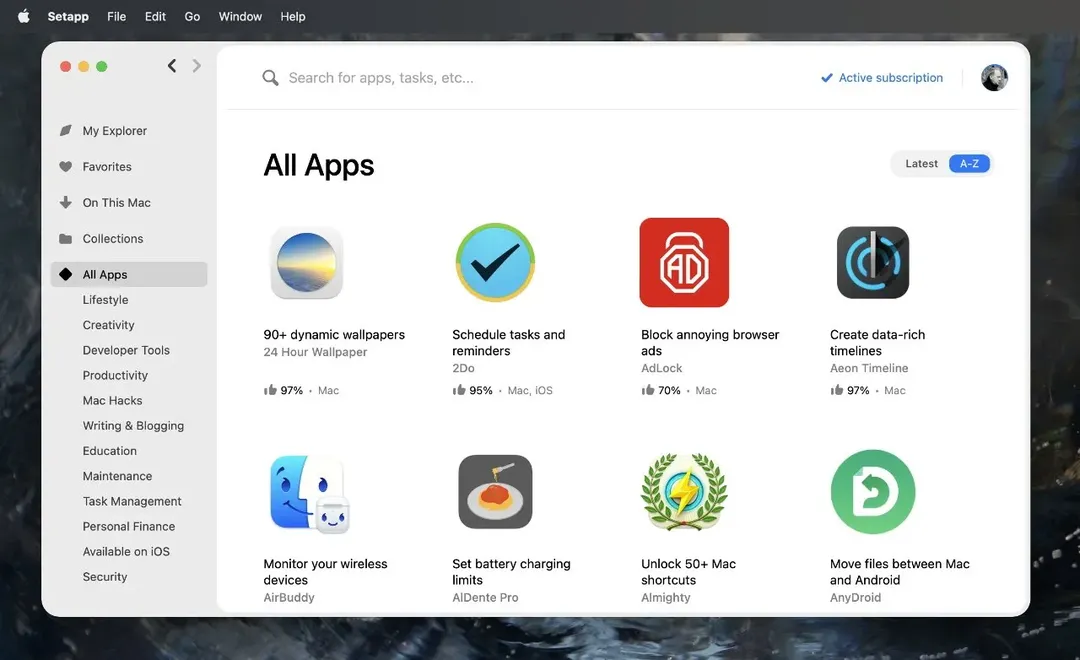1080x660 pixels.
Task: Open the My Explorer page
Action: 114,131
